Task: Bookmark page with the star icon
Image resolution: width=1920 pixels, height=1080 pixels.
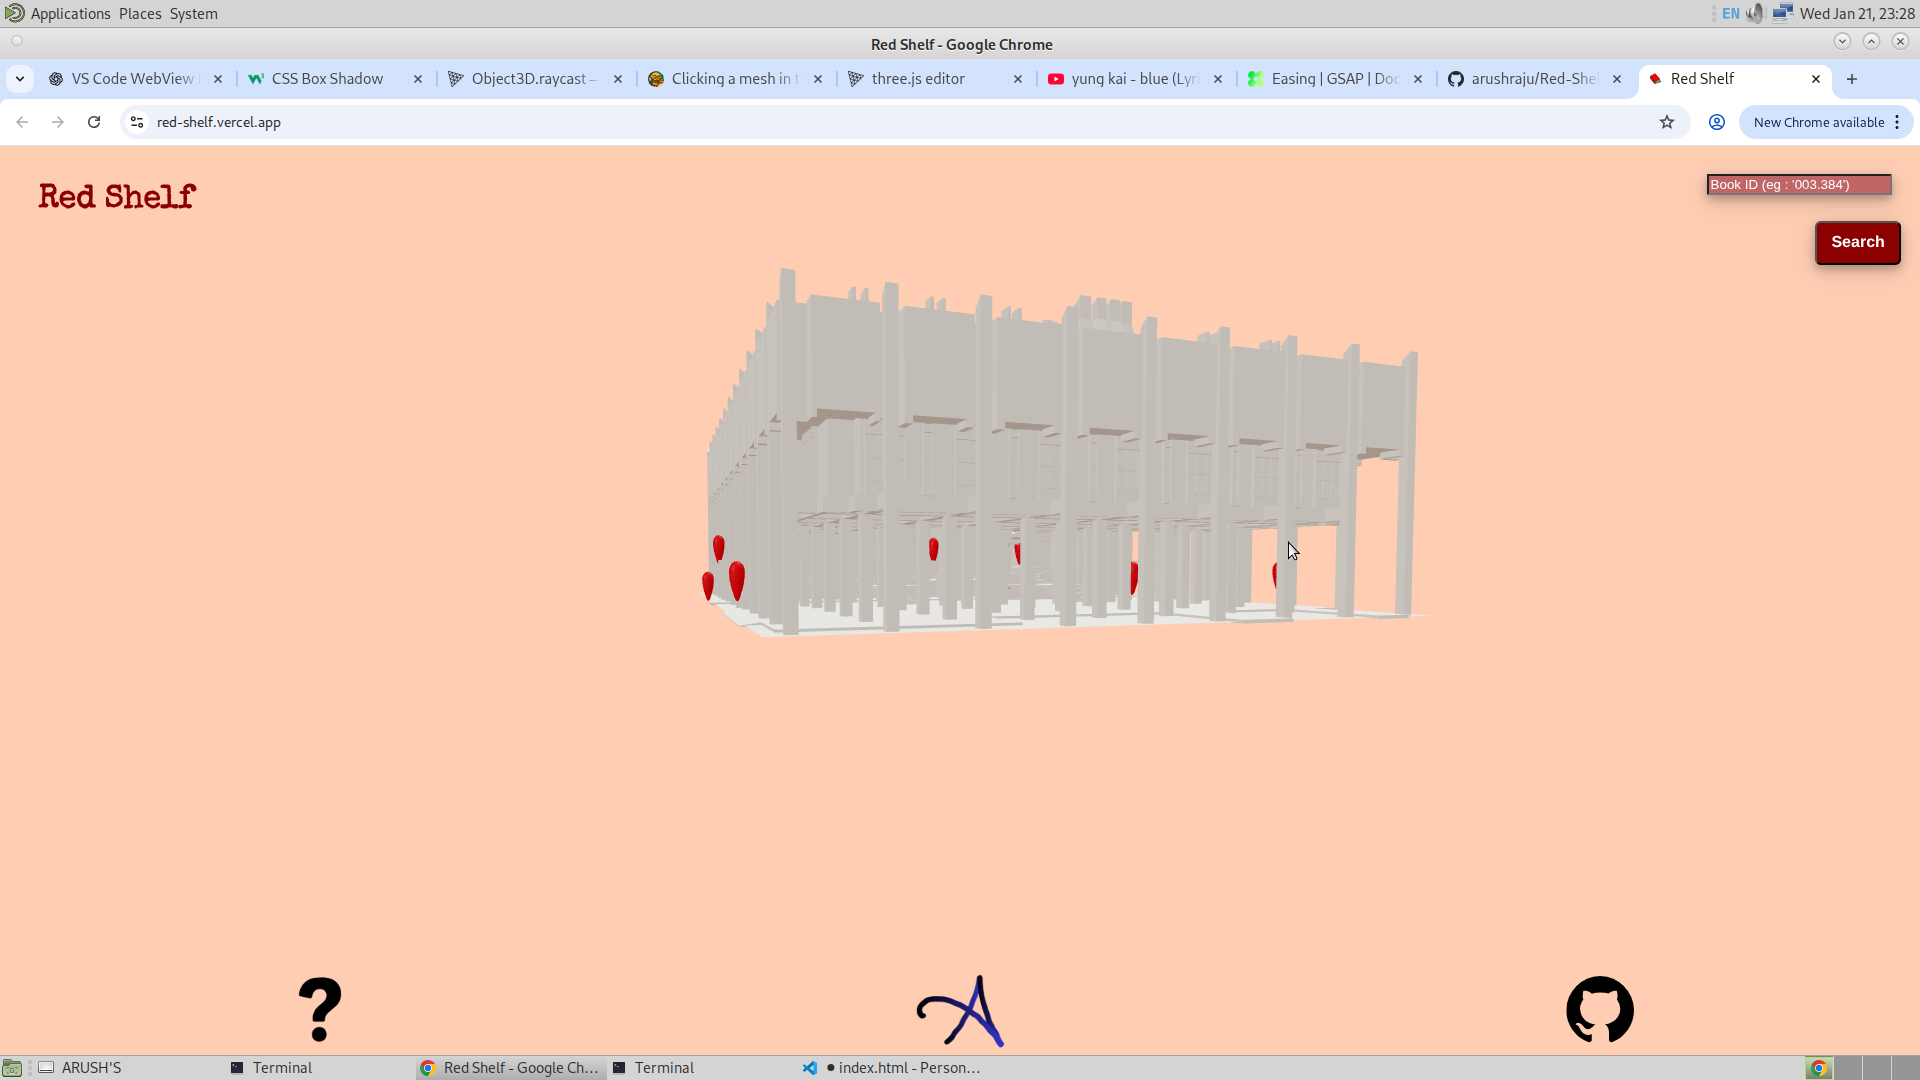Action: [1667, 122]
